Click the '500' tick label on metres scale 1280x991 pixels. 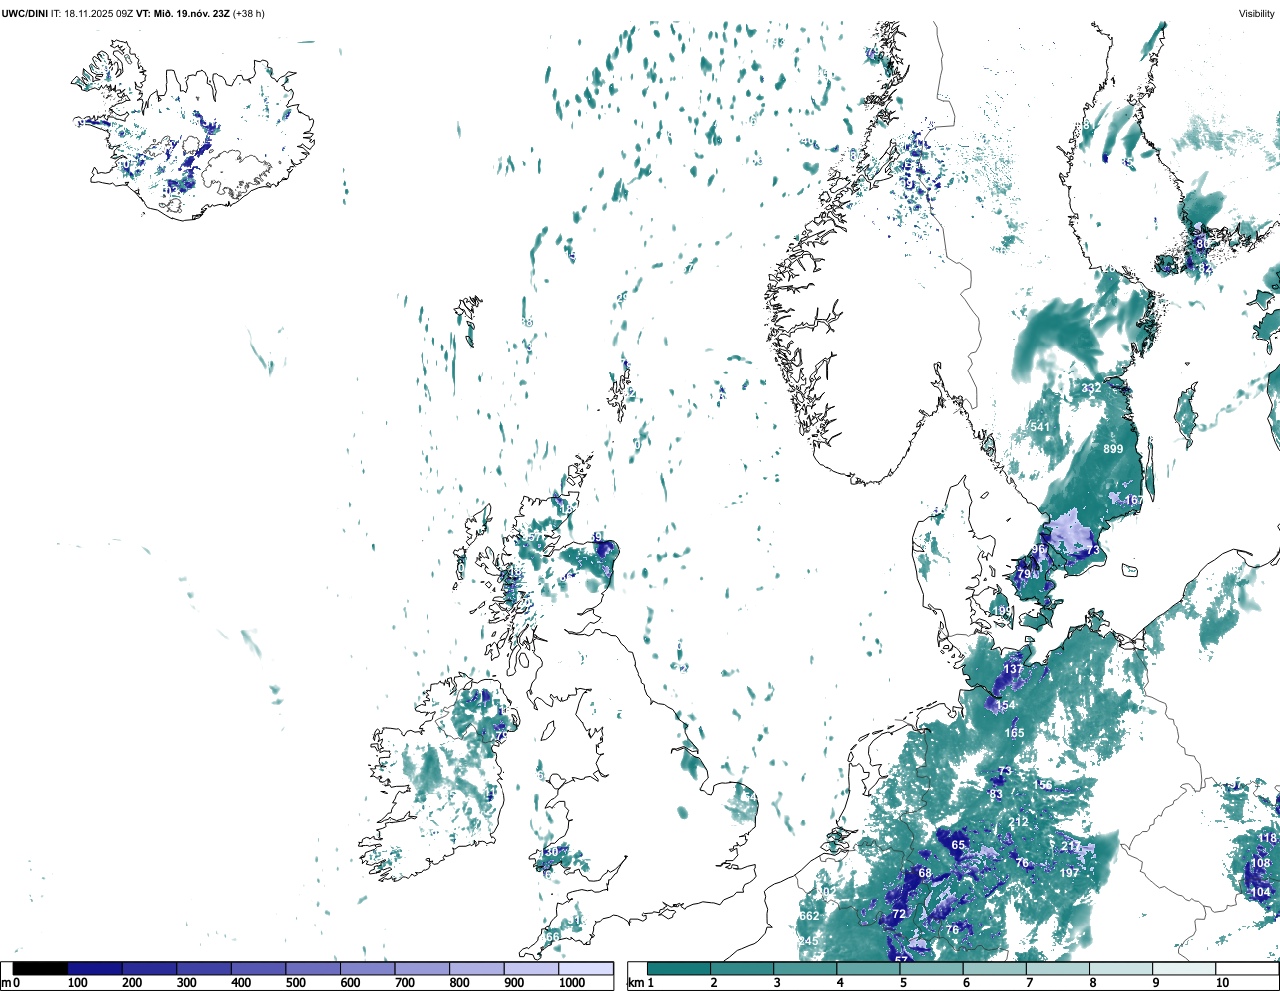[x=296, y=983]
